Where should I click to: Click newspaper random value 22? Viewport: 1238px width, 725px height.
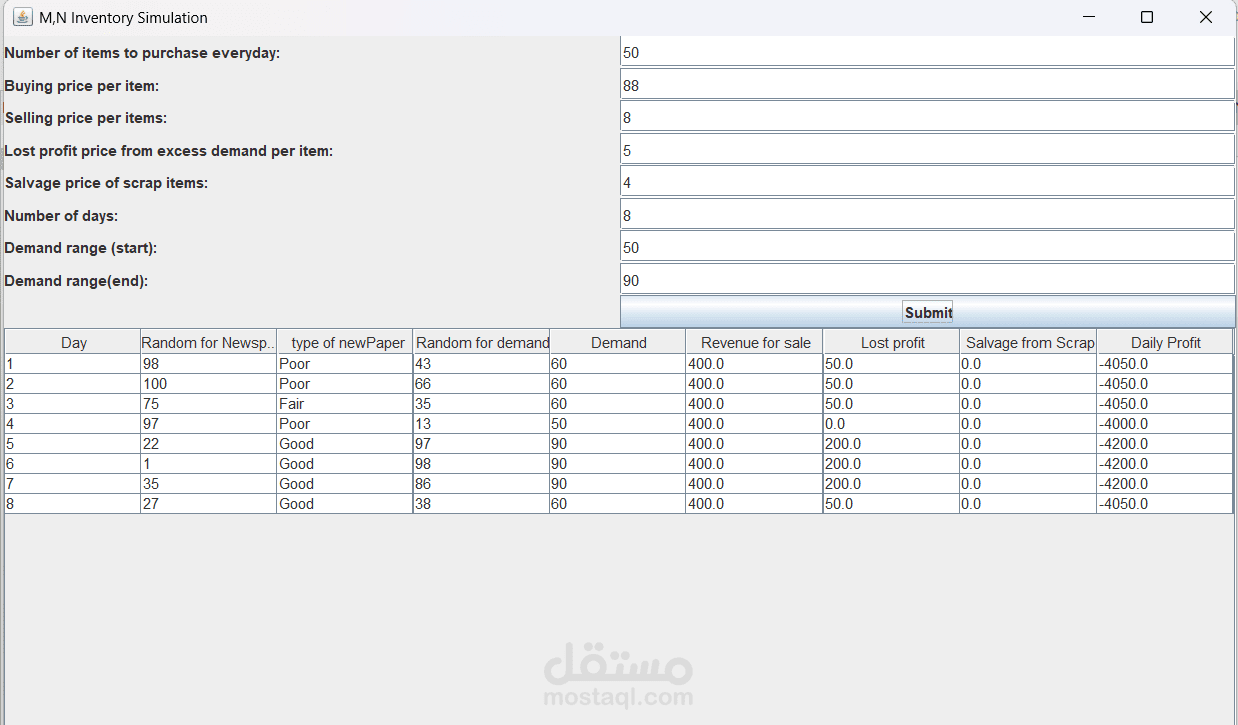209,444
